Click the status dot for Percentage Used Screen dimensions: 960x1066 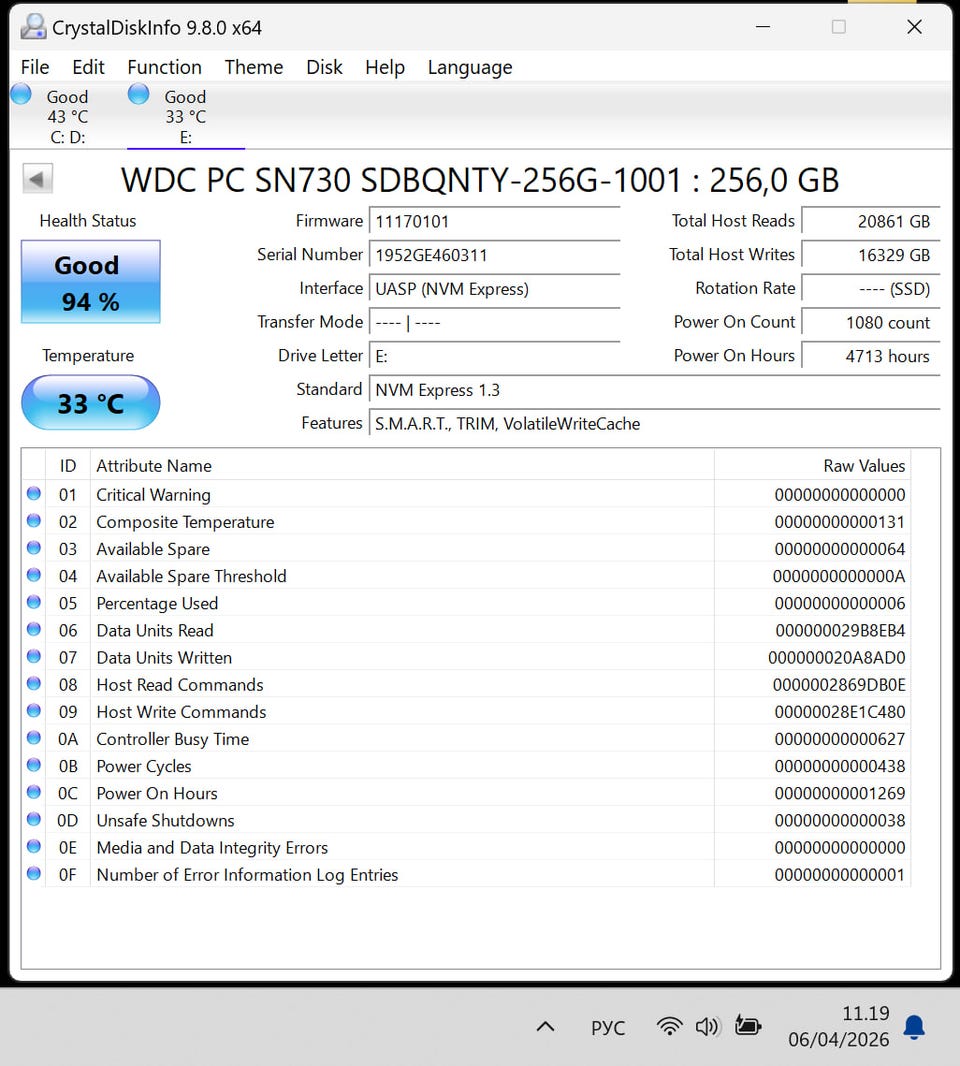point(33,602)
